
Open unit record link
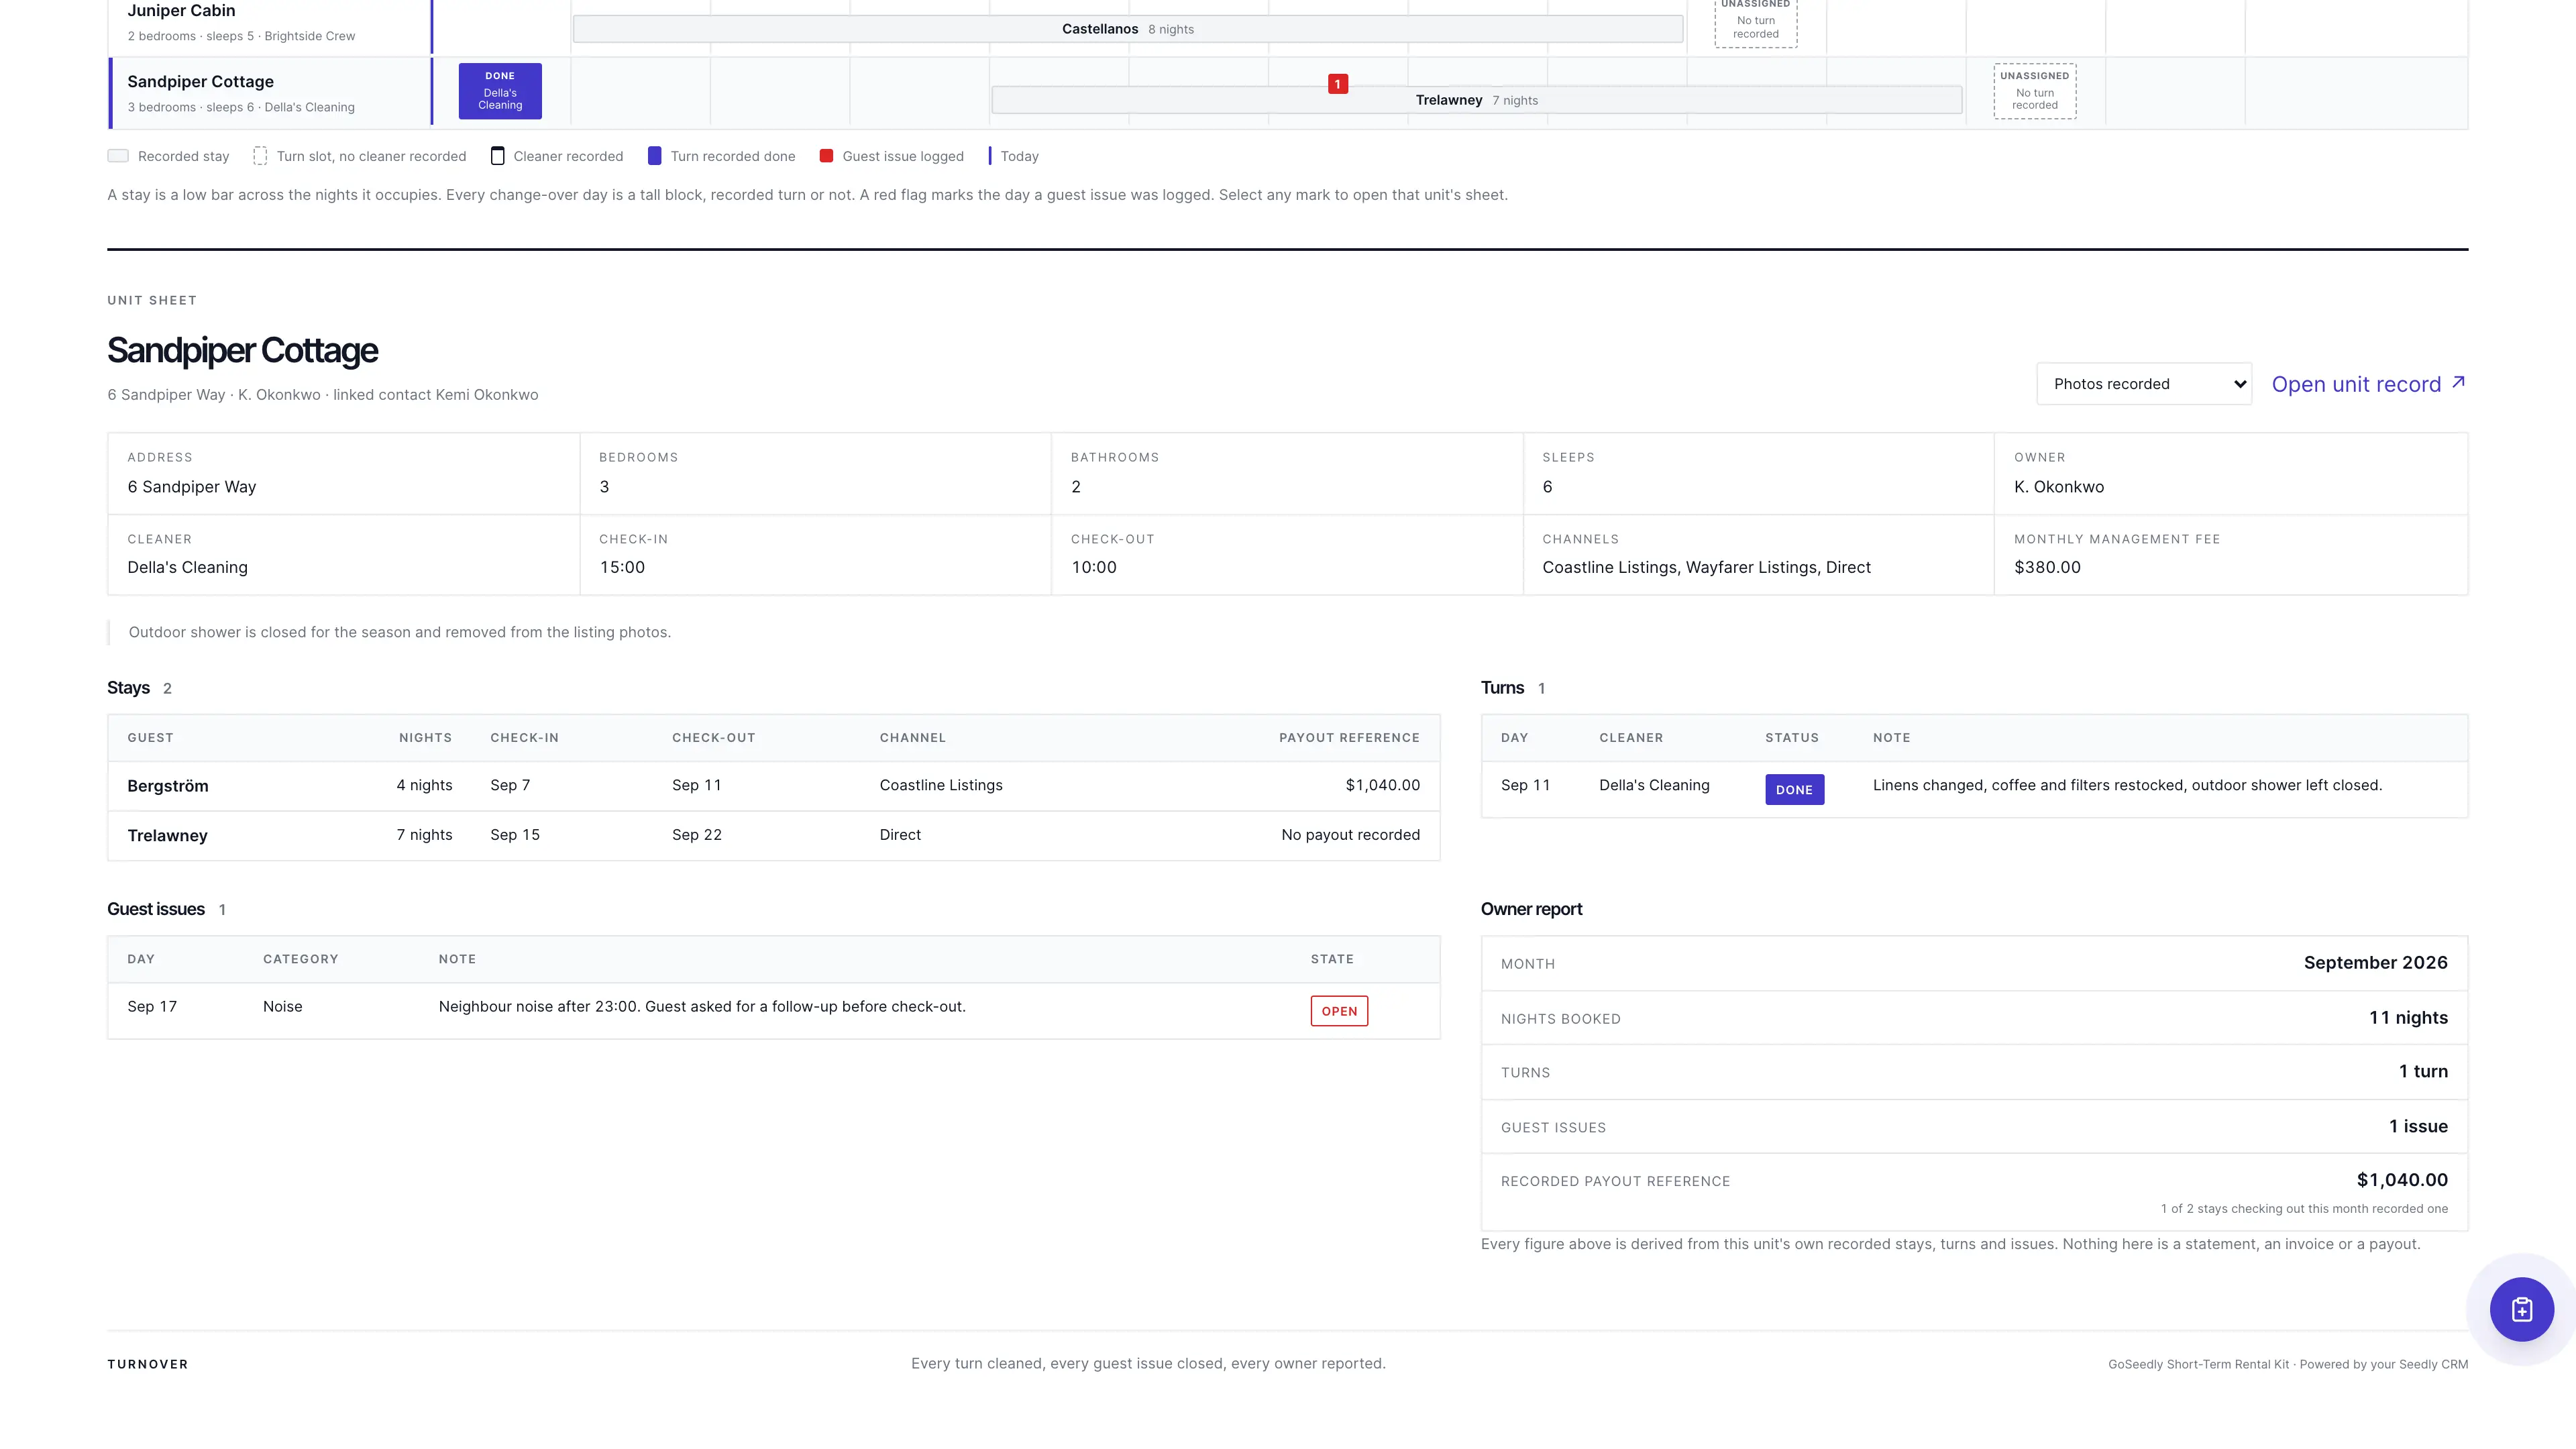point(2368,384)
